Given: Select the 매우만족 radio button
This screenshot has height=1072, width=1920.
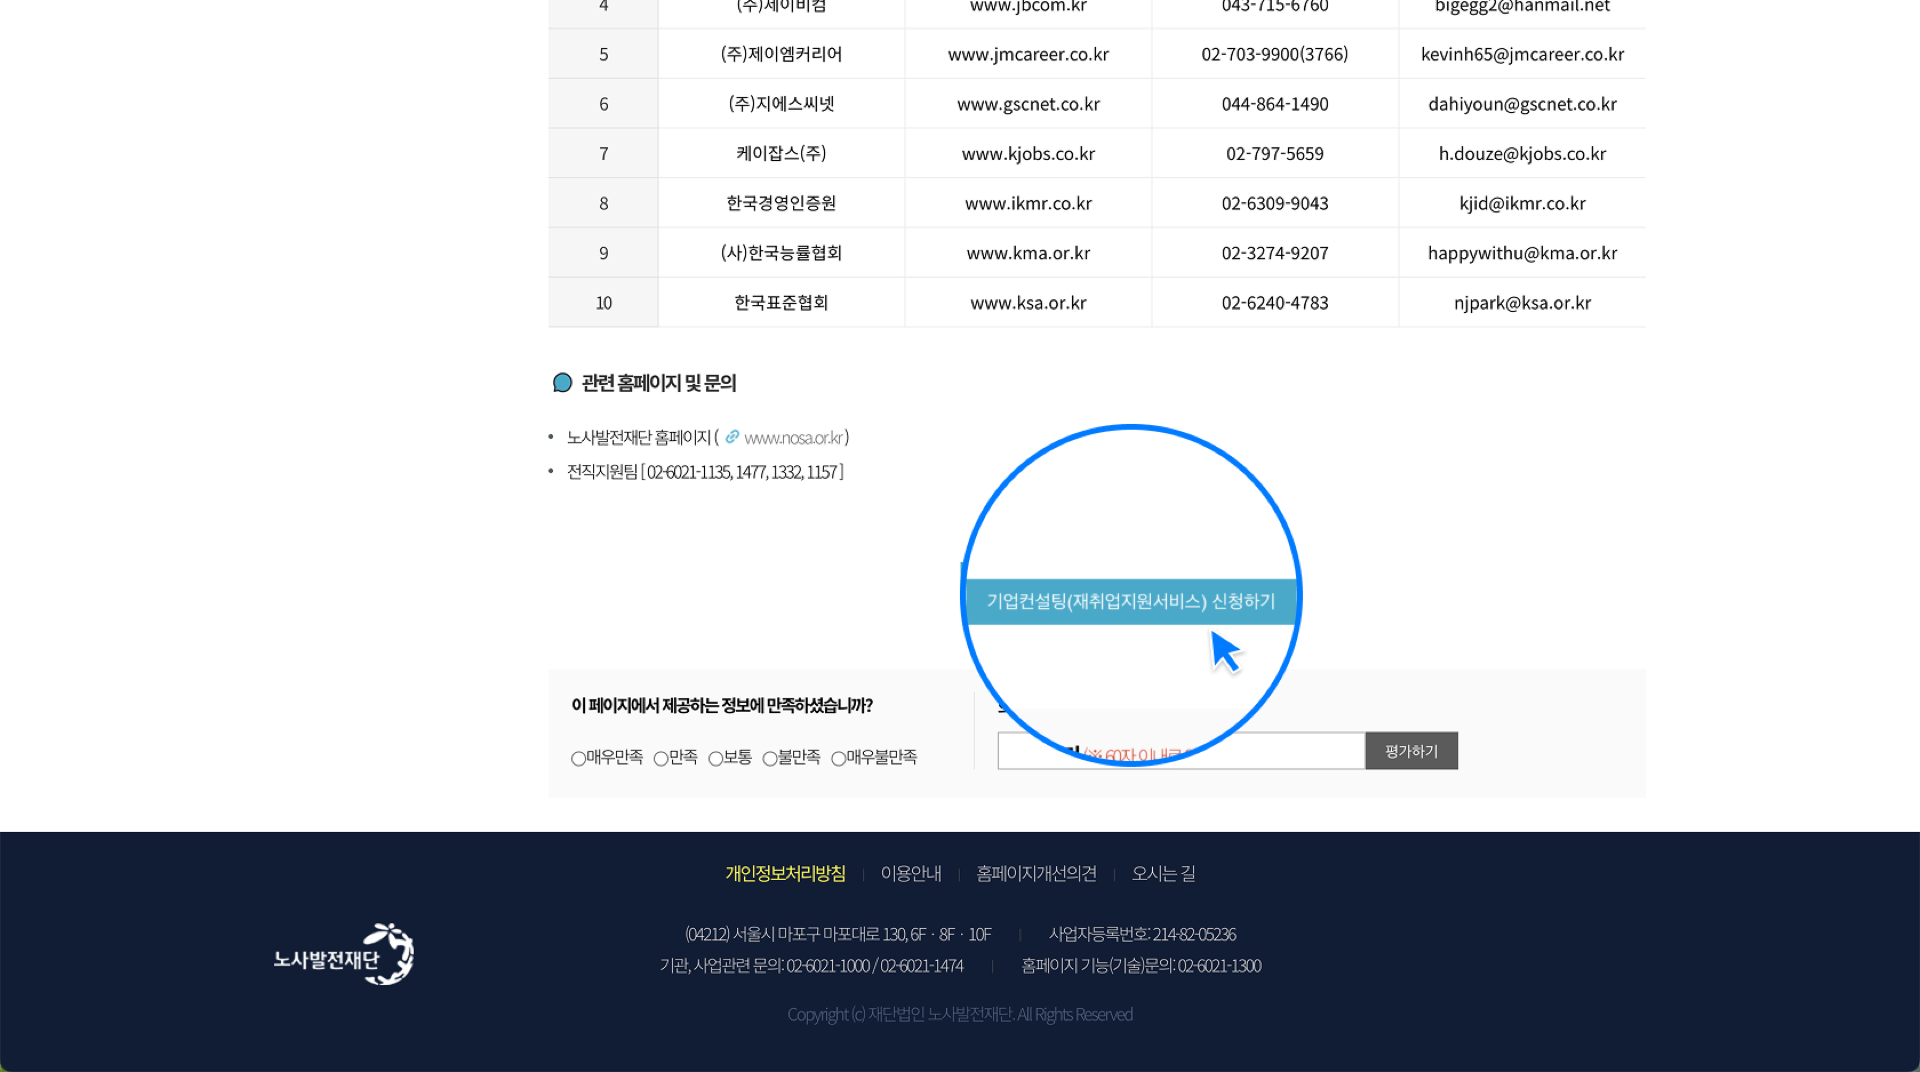Looking at the screenshot, I should 578,759.
